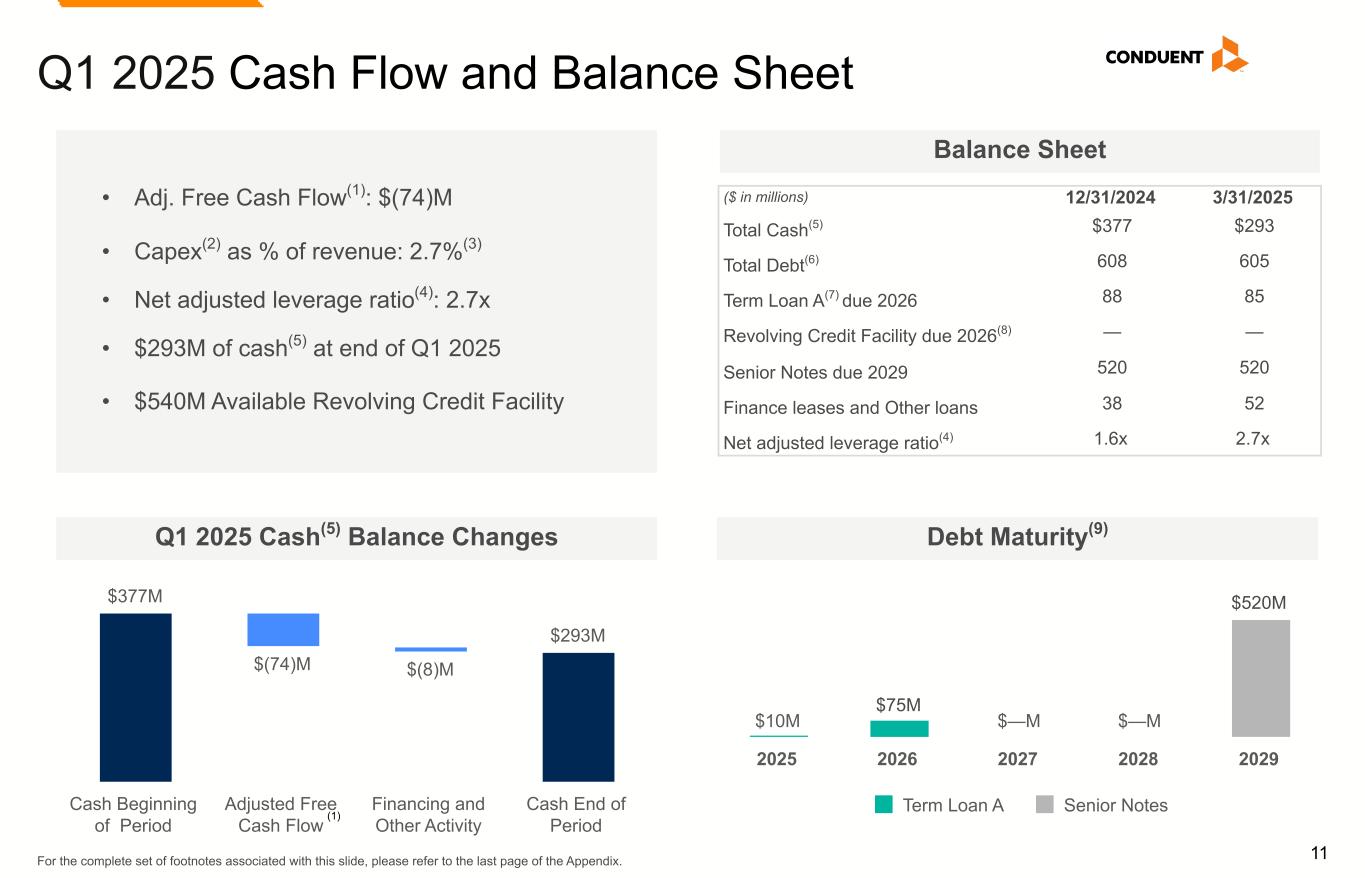Viewport: 1365px width, 878px height.
Task: Select the Senior Notes due 2029 row label
Action: click(x=815, y=372)
